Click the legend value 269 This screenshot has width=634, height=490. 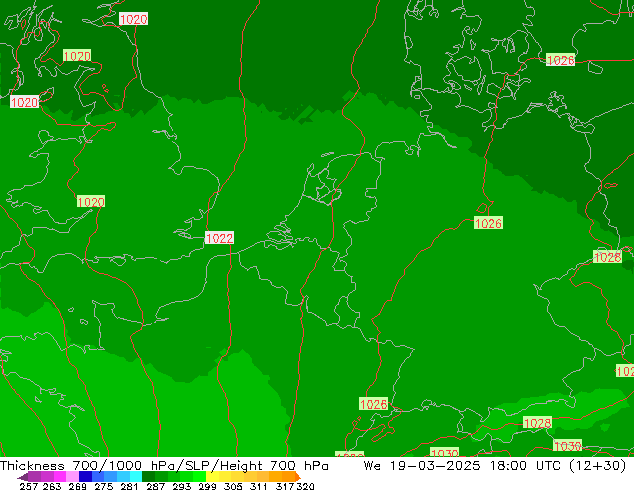(x=77, y=486)
